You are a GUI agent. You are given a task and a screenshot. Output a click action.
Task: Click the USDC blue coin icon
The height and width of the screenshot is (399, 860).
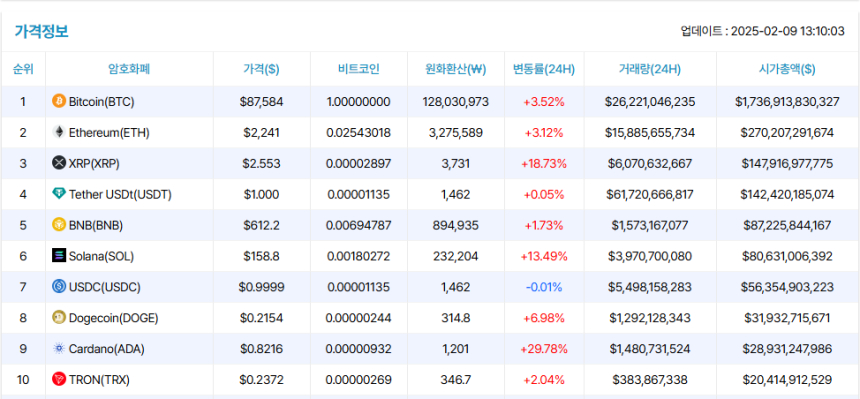(x=58, y=286)
